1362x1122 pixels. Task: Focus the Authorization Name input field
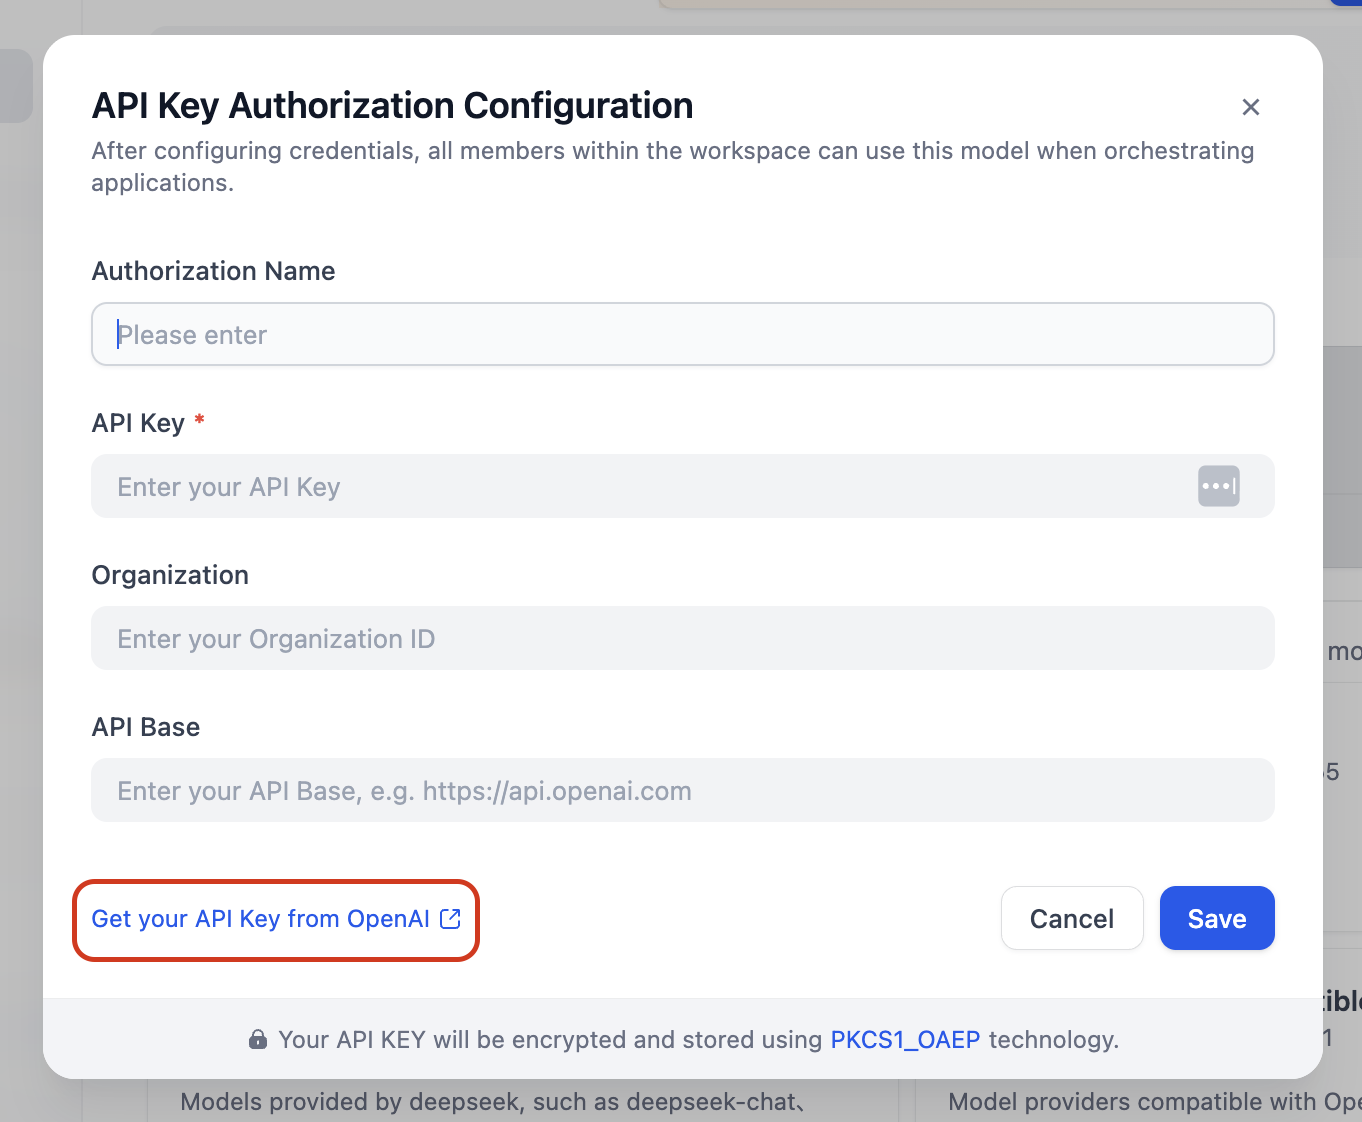682,335
